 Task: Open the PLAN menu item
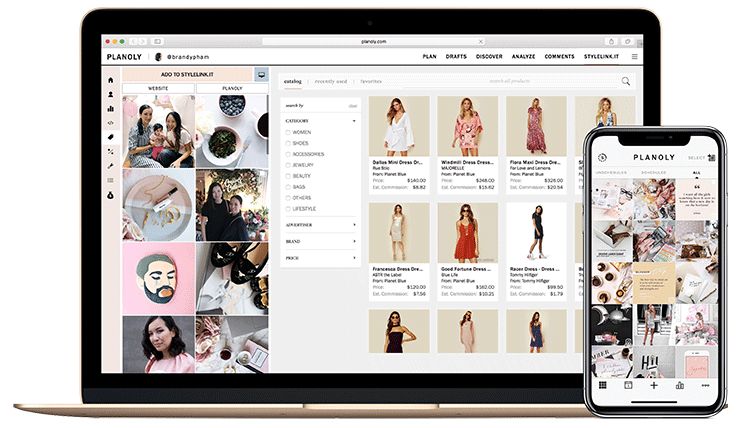point(429,57)
